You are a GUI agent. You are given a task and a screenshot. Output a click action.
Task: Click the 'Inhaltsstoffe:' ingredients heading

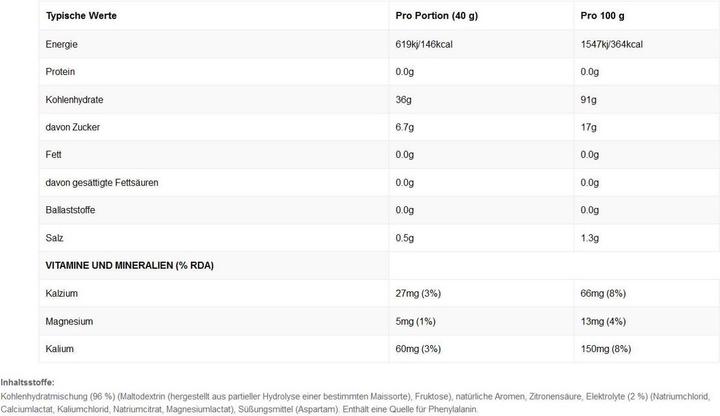tap(28, 382)
